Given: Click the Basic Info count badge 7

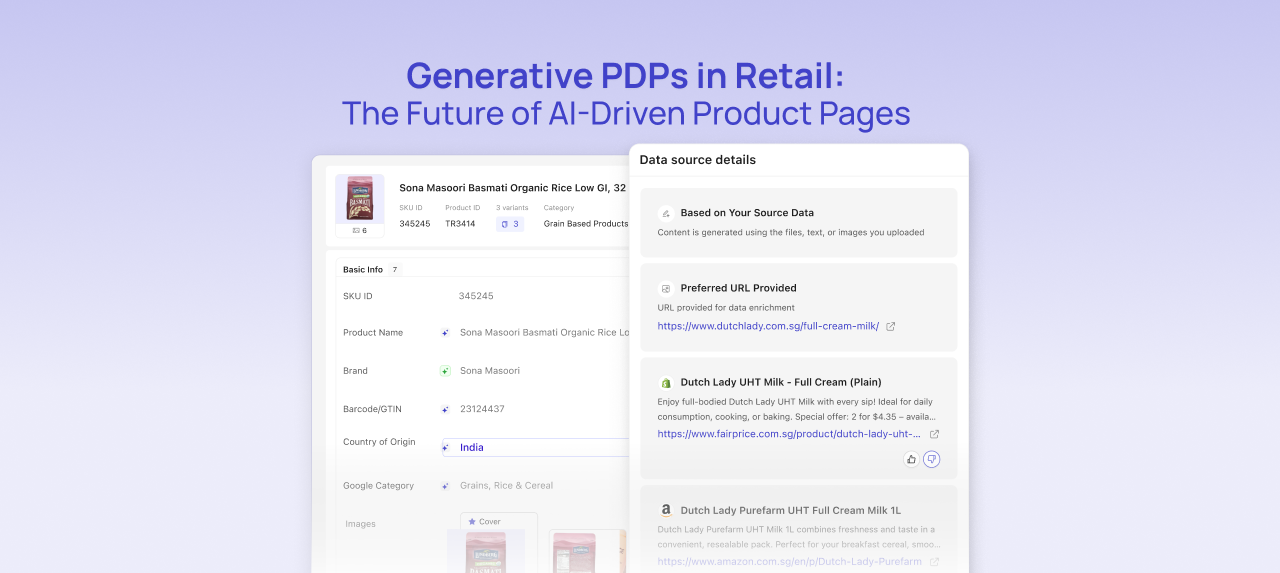Looking at the screenshot, I should [x=394, y=270].
